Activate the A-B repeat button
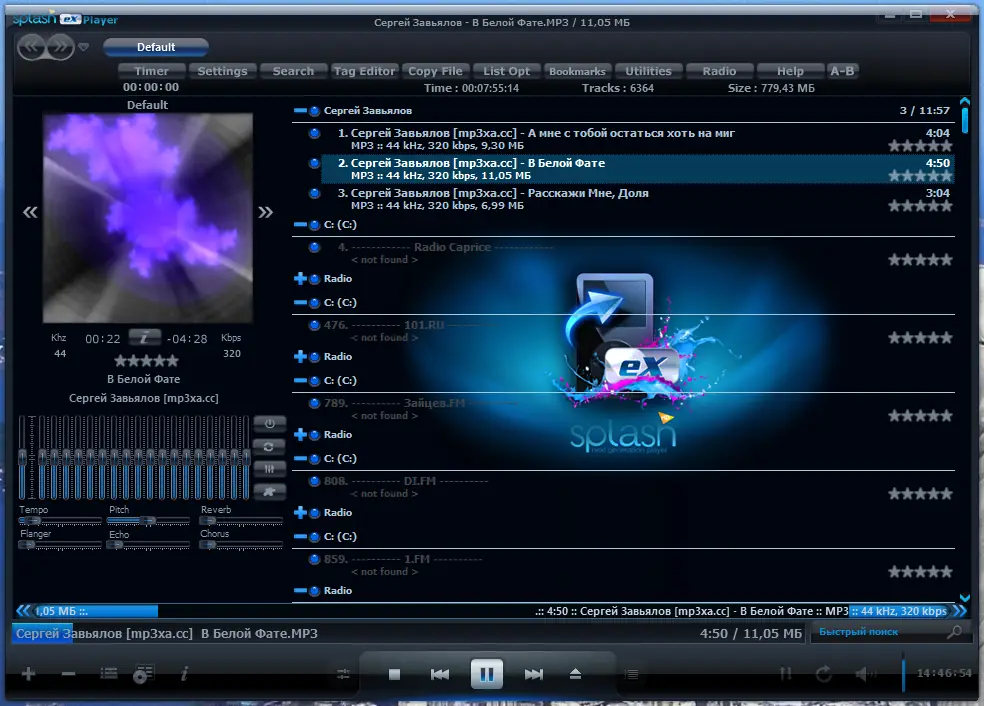The height and width of the screenshot is (706, 984). (x=842, y=71)
